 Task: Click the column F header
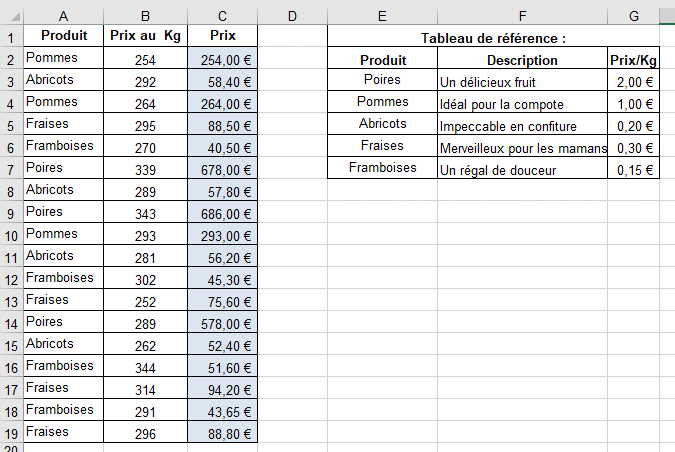click(522, 14)
